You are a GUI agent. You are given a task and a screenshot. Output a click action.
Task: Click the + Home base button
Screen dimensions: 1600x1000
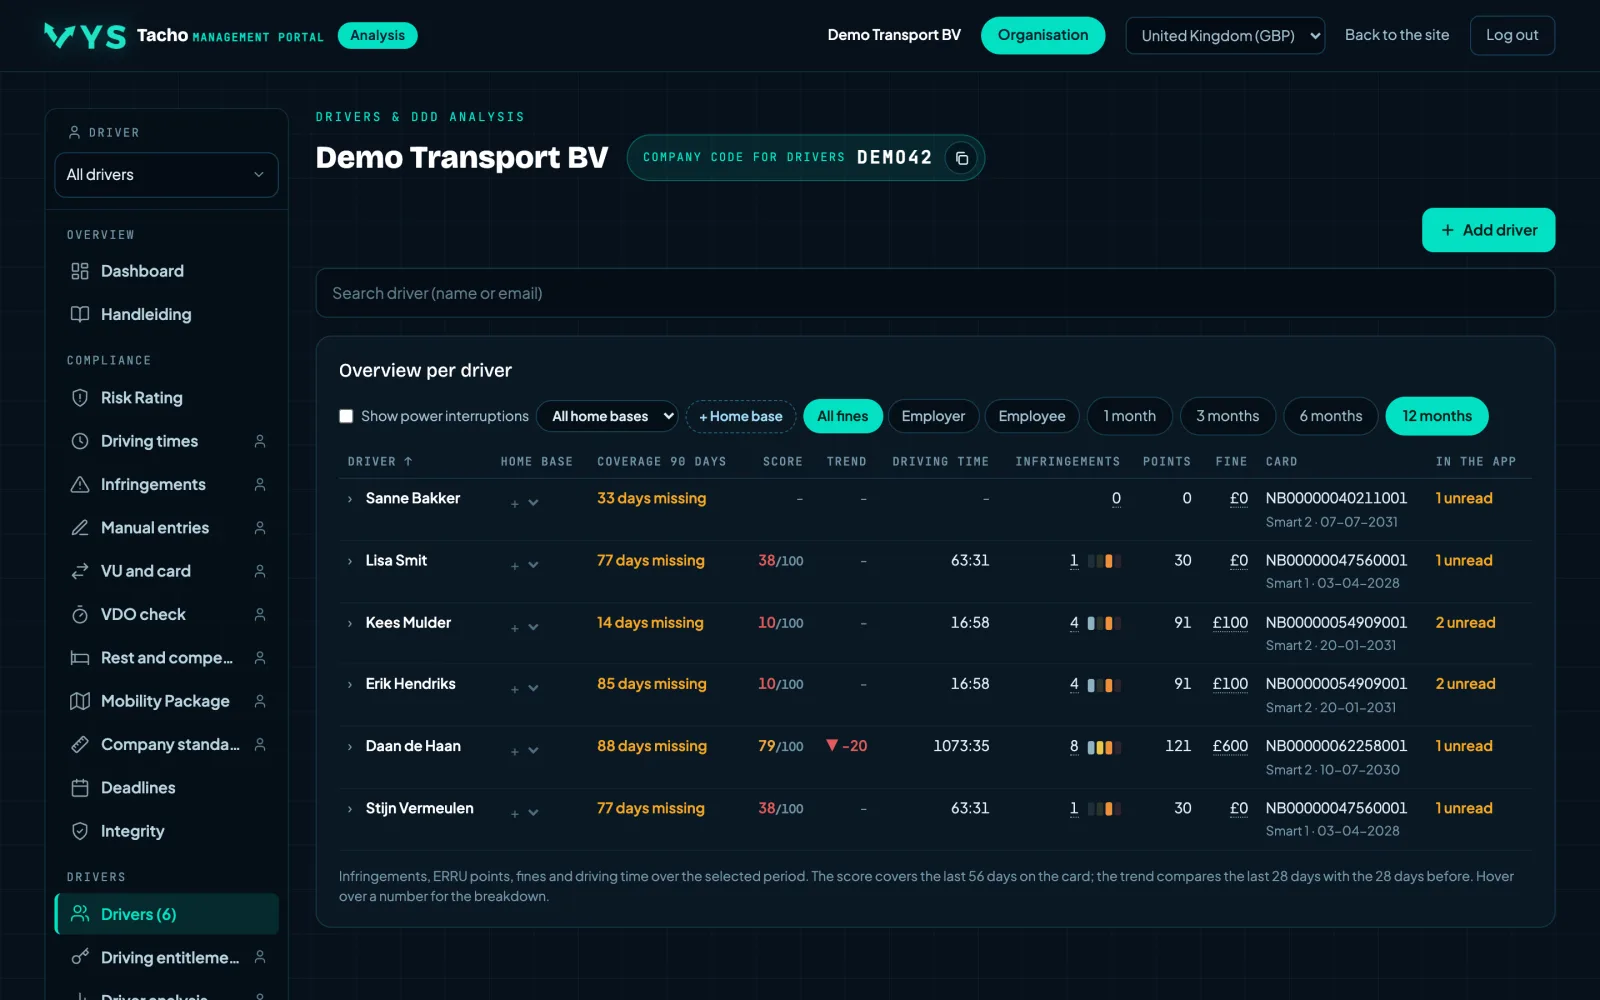741,416
